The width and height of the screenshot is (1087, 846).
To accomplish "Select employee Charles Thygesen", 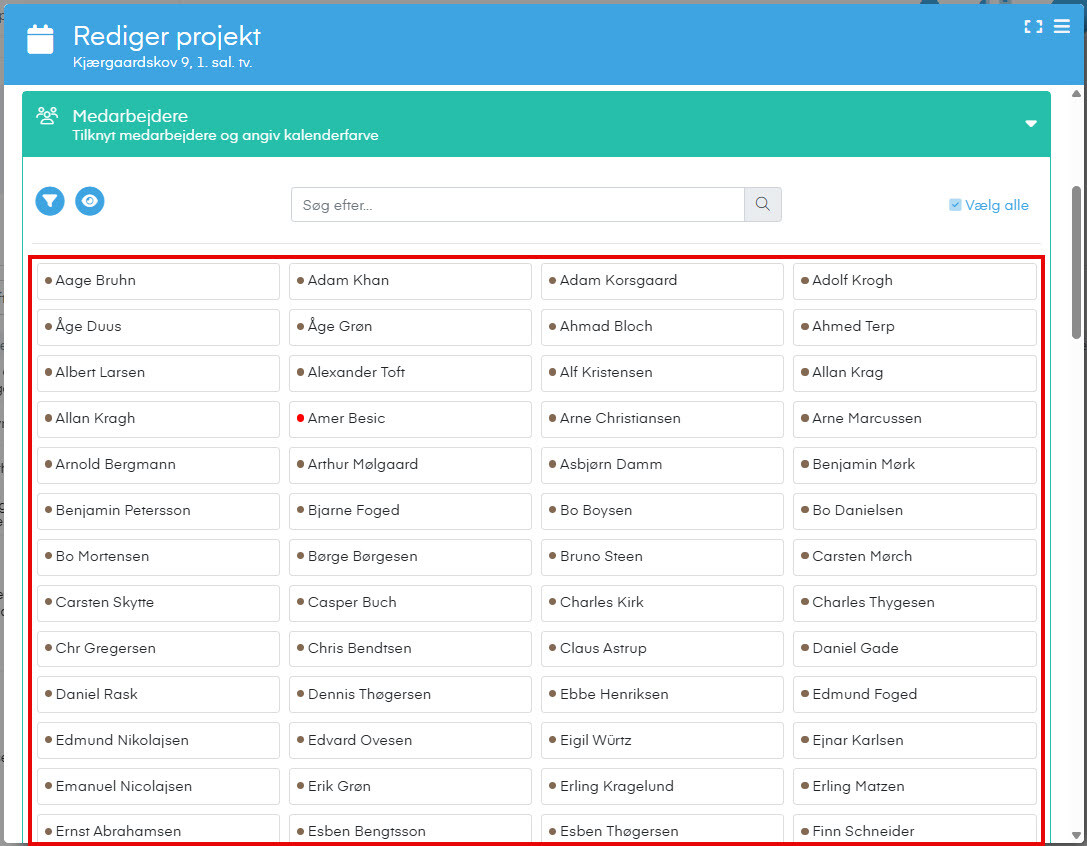I will 915,603.
